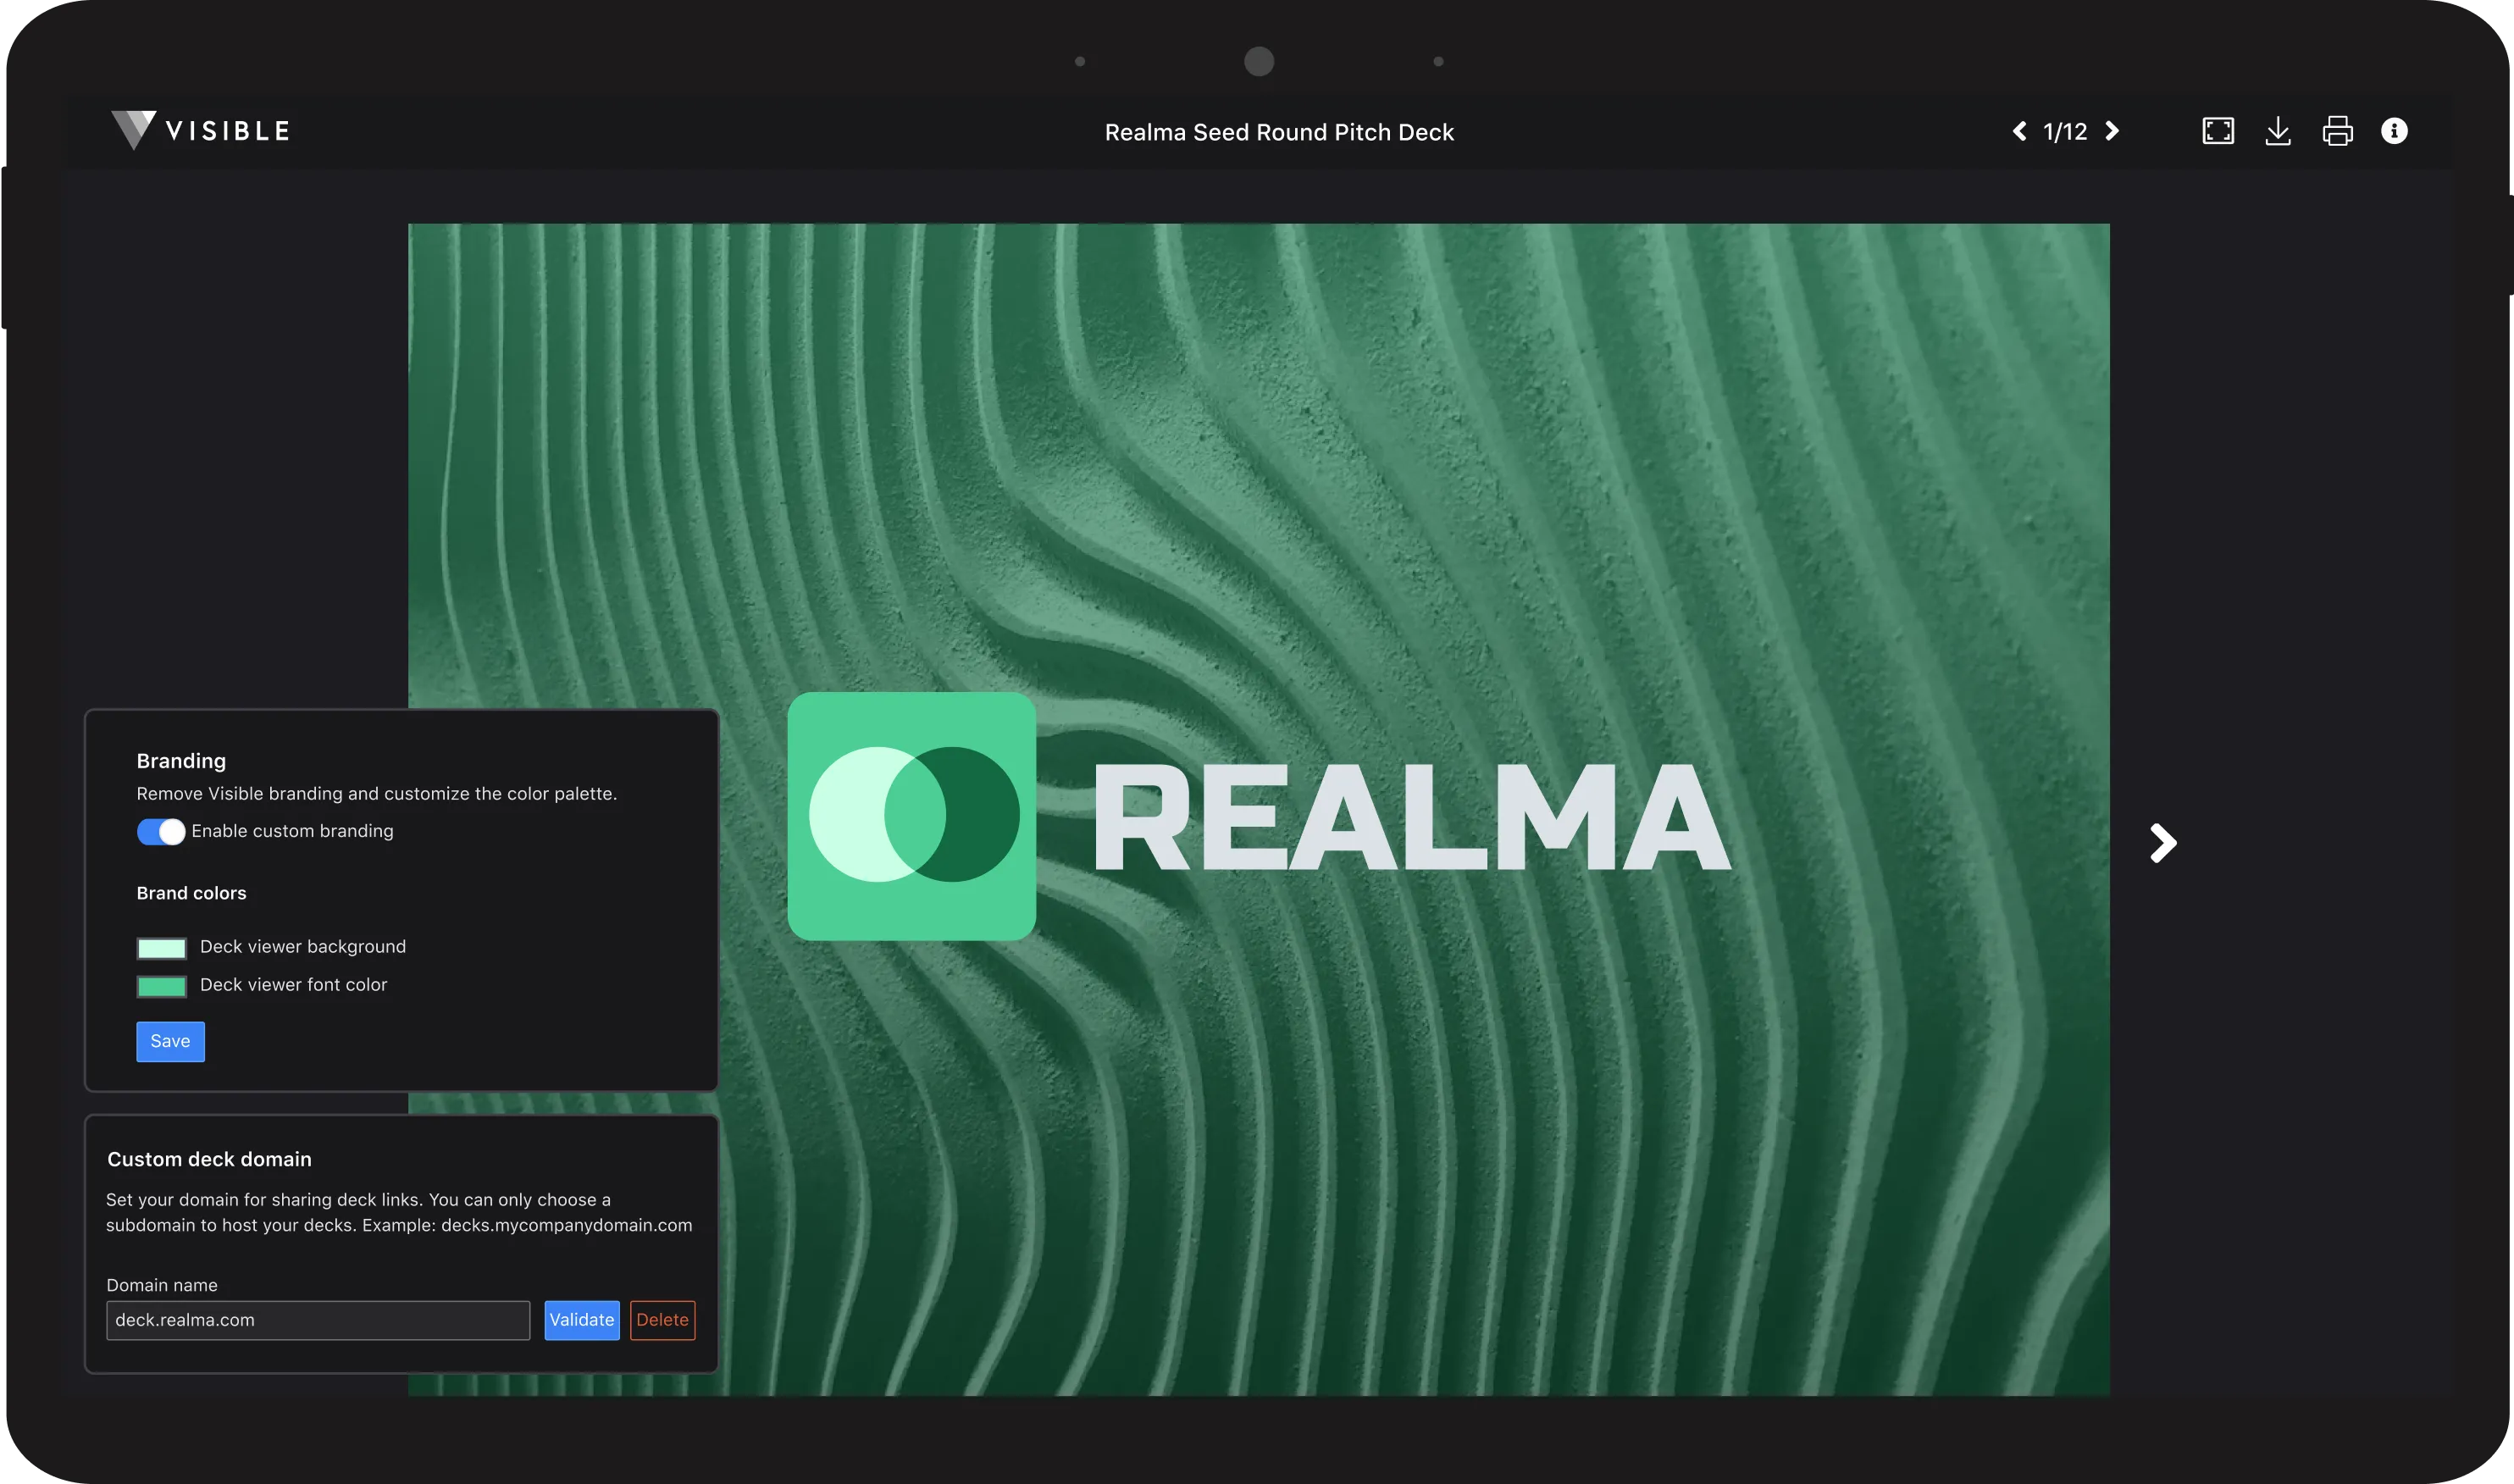Validate the custom deck domain

(581, 1320)
